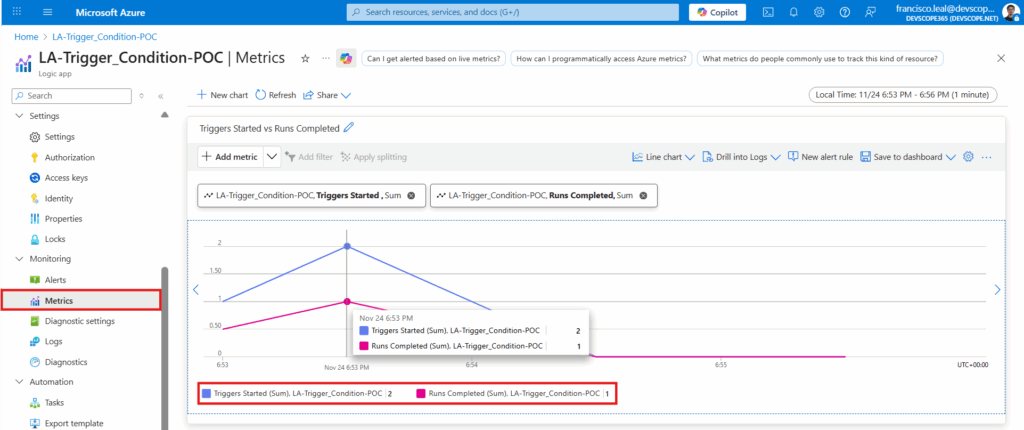Refresh the metrics chart
Viewport: 1024px width, 430px height.
coord(276,95)
